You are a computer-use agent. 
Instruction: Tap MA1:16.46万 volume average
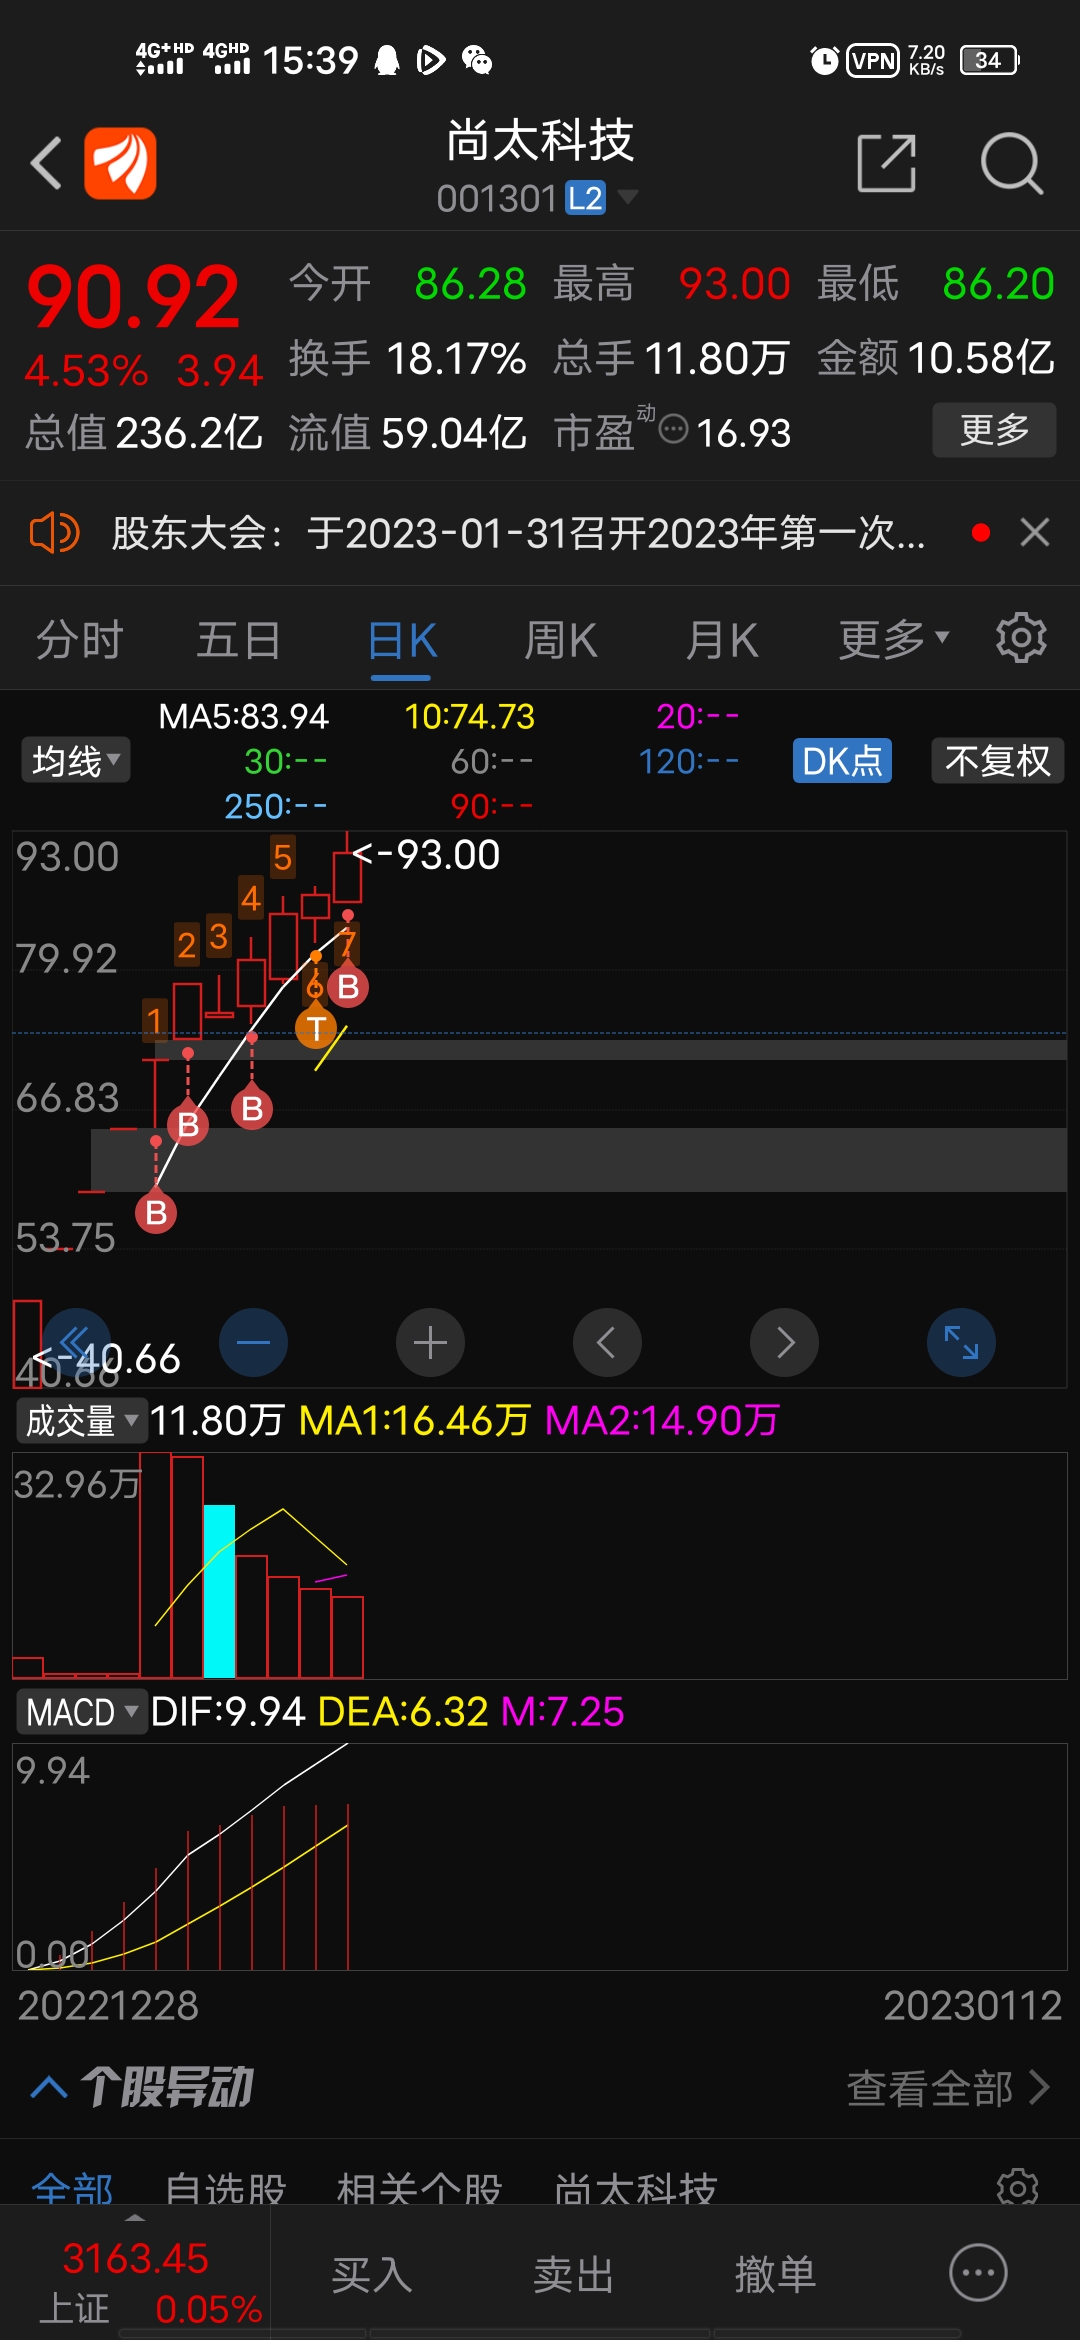point(414,1420)
